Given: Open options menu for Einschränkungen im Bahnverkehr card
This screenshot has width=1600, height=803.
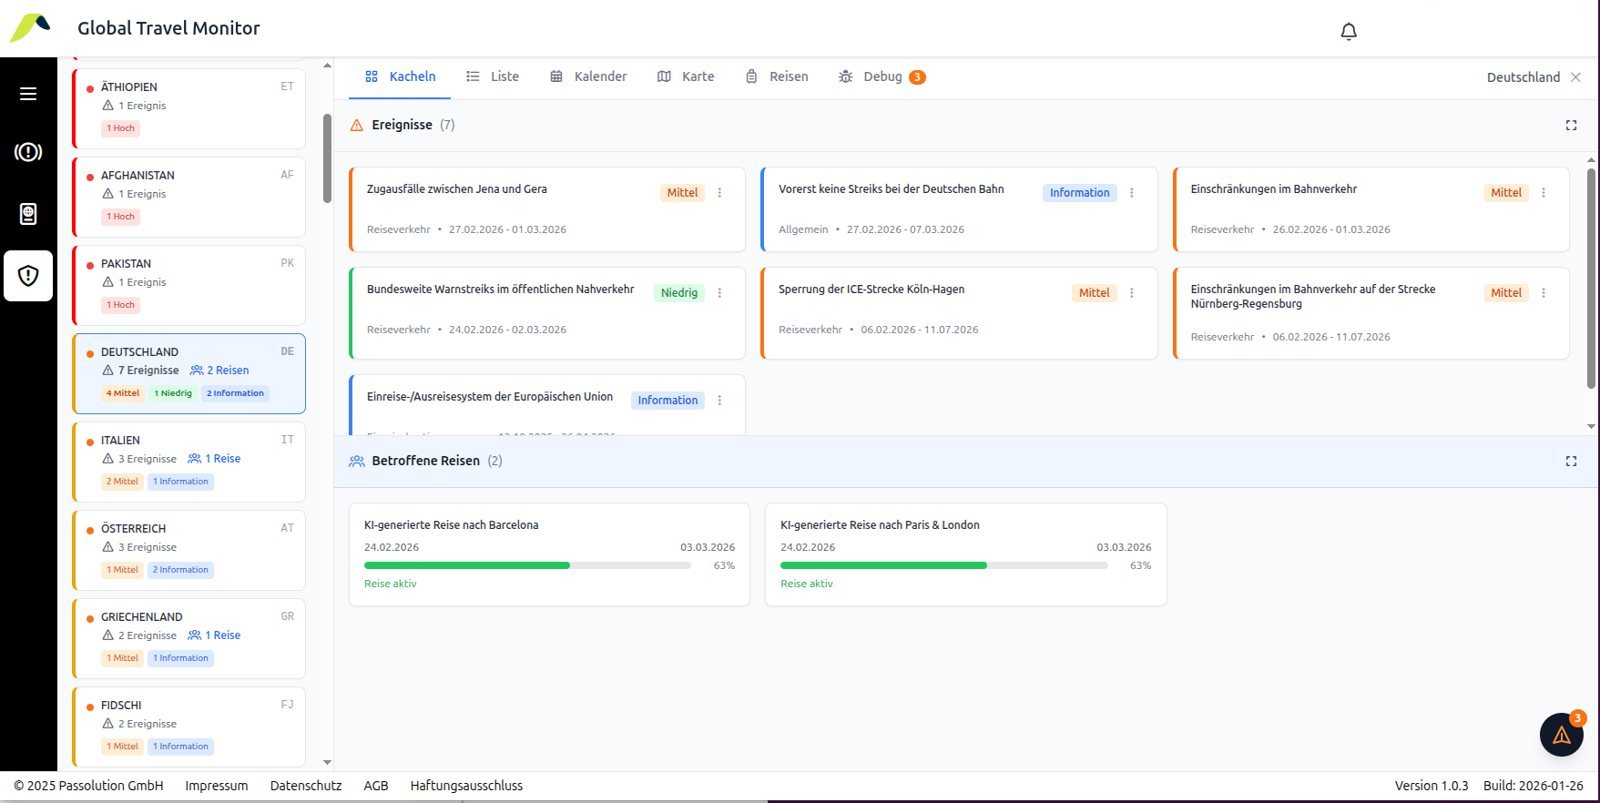Looking at the screenshot, I should click(x=1543, y=193).
